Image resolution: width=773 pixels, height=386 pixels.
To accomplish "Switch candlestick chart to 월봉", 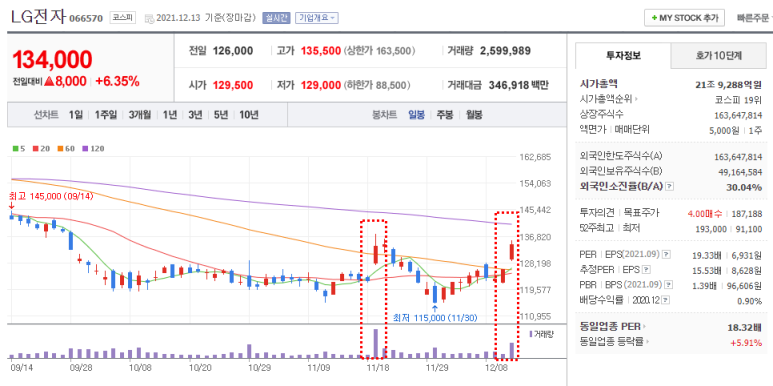I will [x=474, y=115].
